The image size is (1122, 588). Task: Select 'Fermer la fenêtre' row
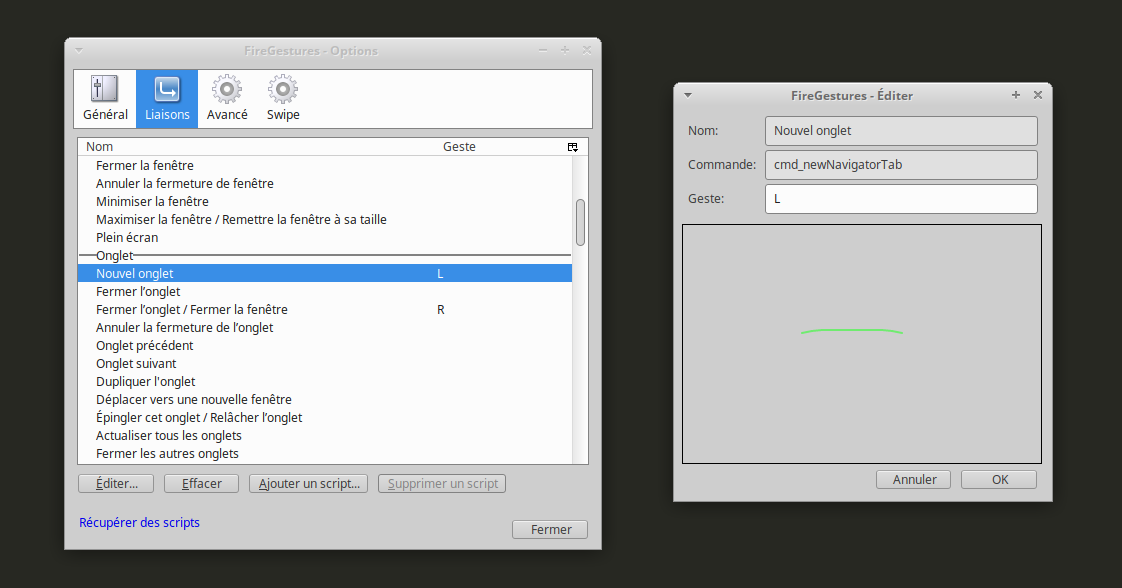coord(325,165)
